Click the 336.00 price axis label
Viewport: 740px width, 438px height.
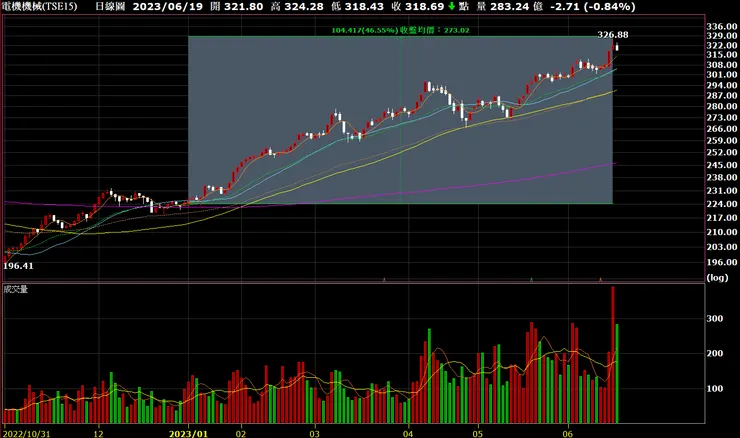pyautogui.click(x=722, y=26)
